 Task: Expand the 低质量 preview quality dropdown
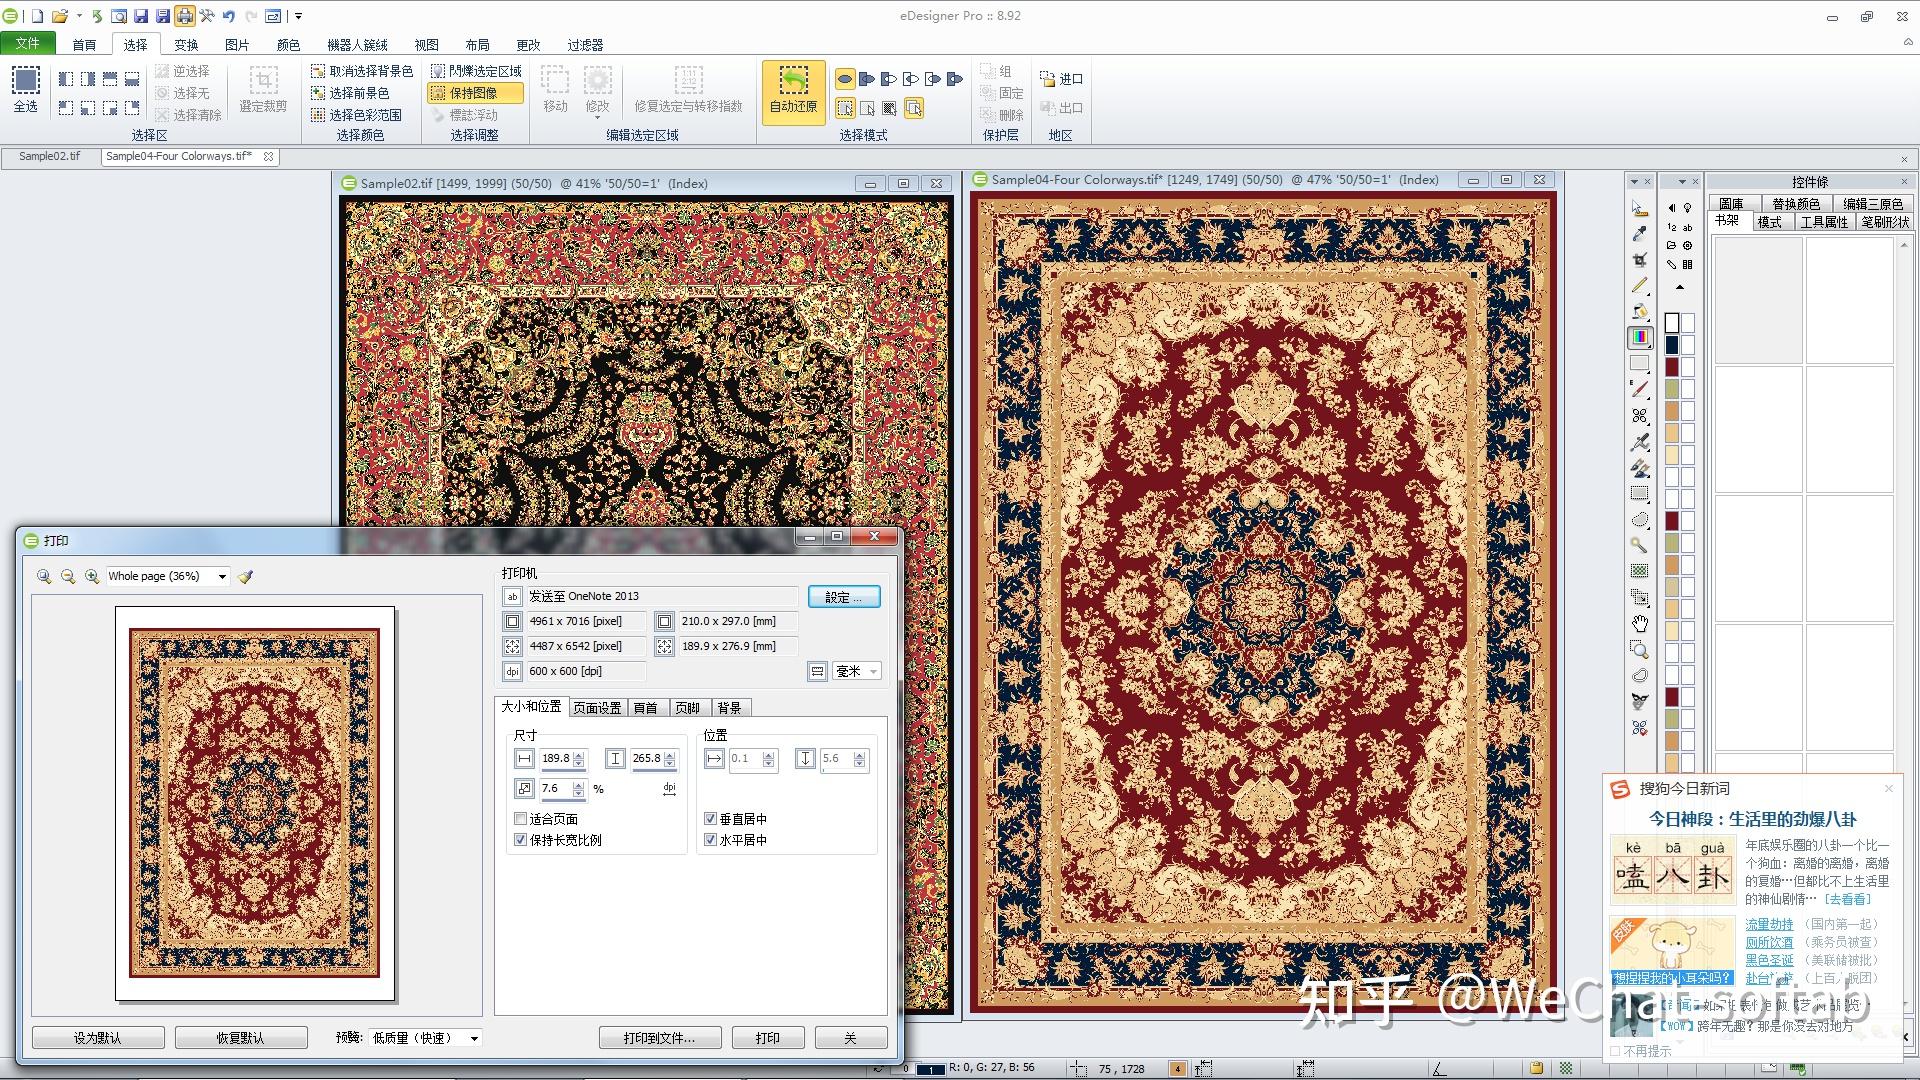pyautogui.click(x=474, y=1038)
